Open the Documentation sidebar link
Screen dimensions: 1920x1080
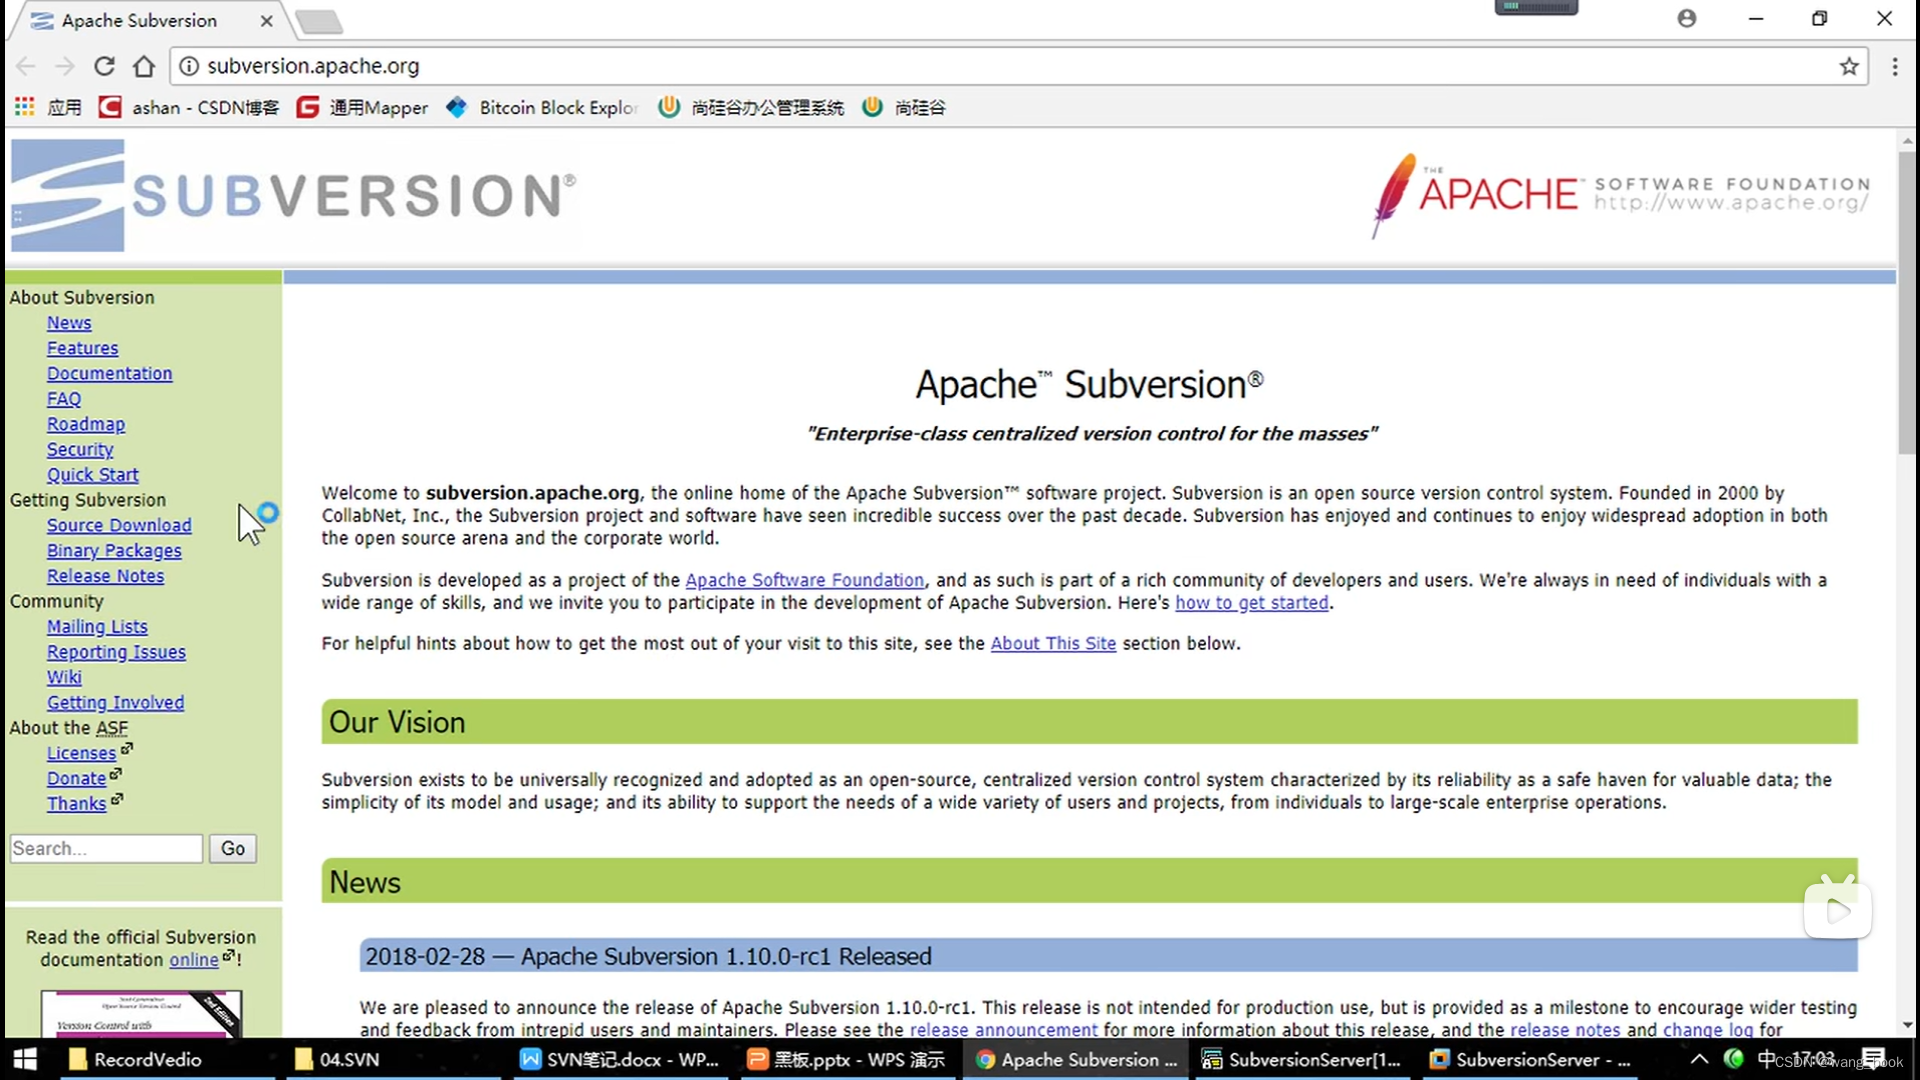pos(109,373)
